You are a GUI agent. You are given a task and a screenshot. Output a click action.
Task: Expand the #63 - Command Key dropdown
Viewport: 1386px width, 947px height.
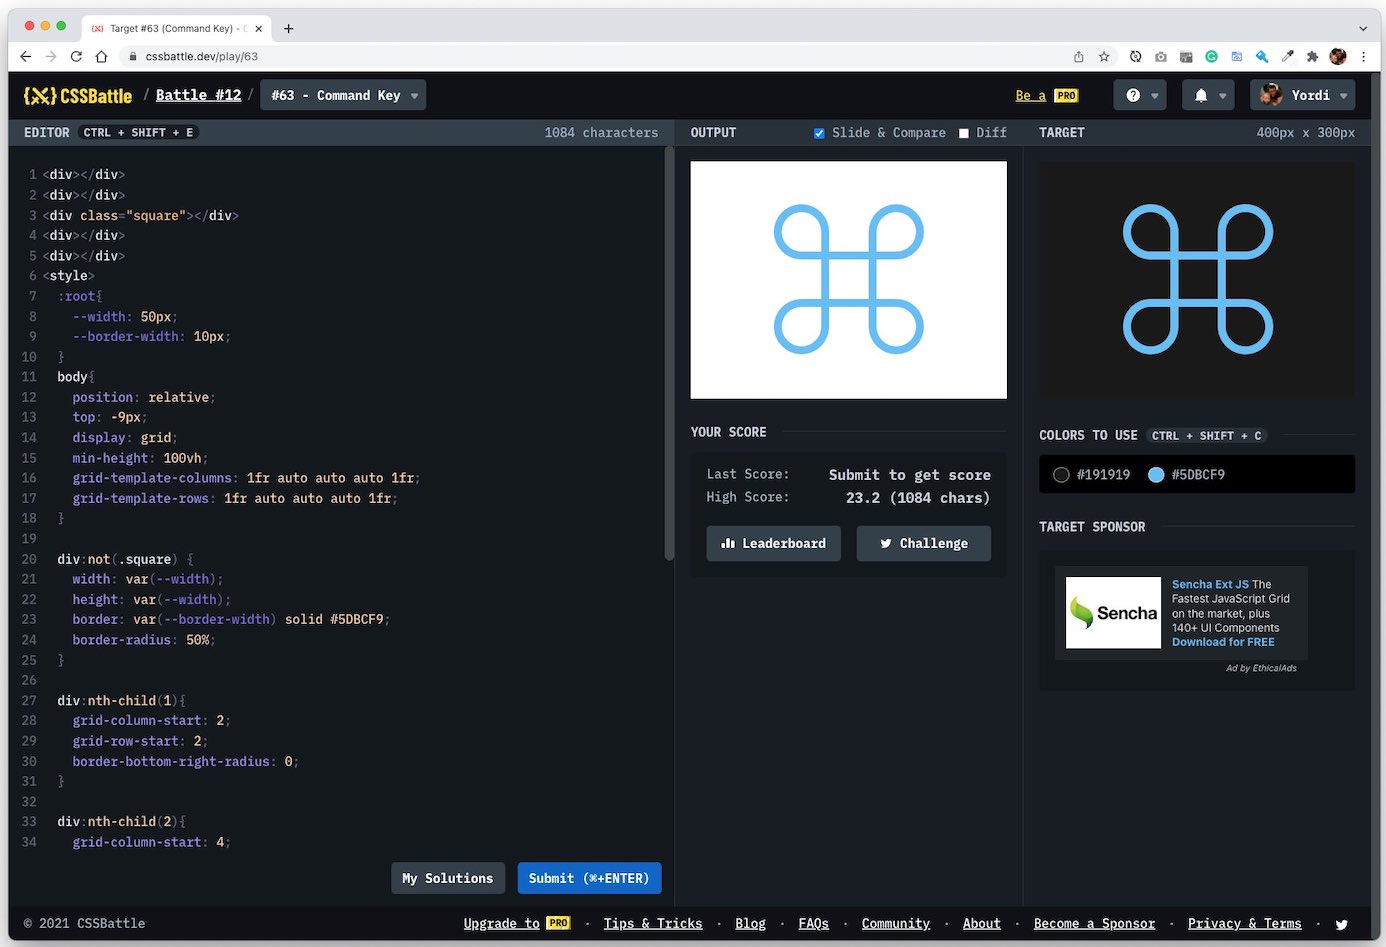(343, 95)
